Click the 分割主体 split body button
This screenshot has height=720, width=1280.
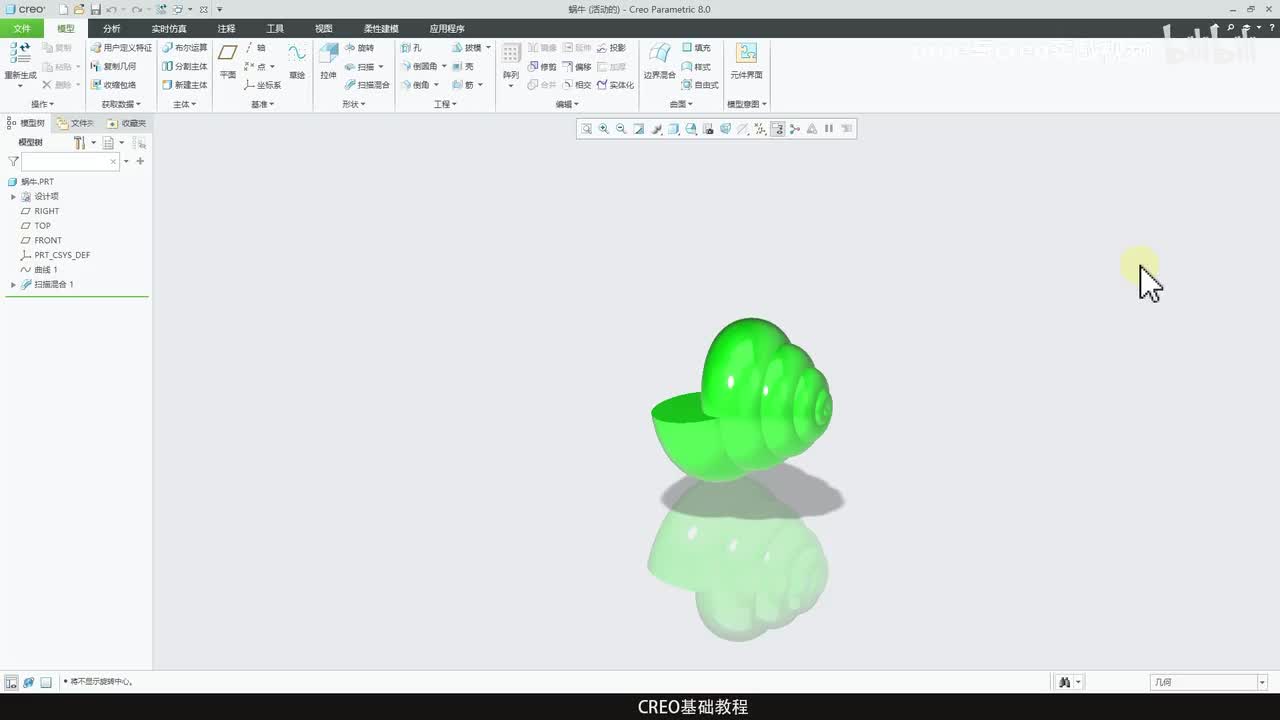pos(185,66)
